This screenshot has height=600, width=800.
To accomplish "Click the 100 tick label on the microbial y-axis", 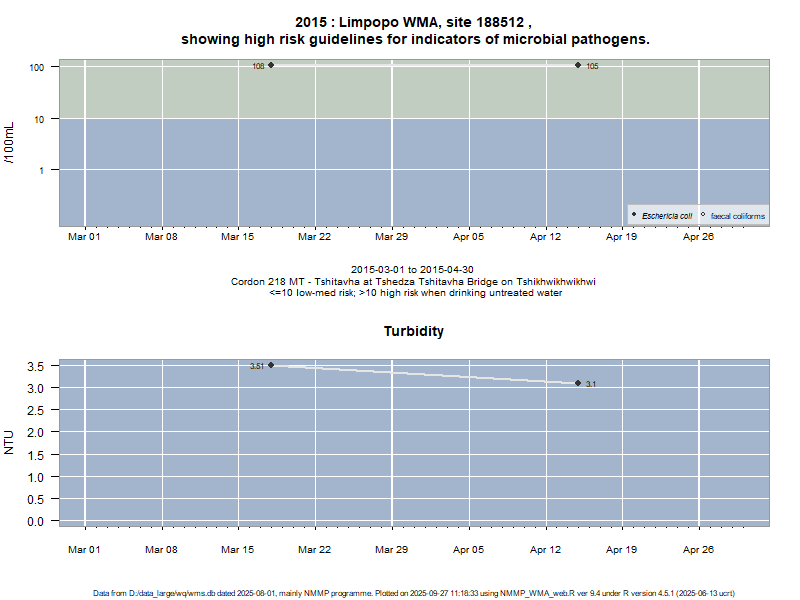I will tap(40, 67).
